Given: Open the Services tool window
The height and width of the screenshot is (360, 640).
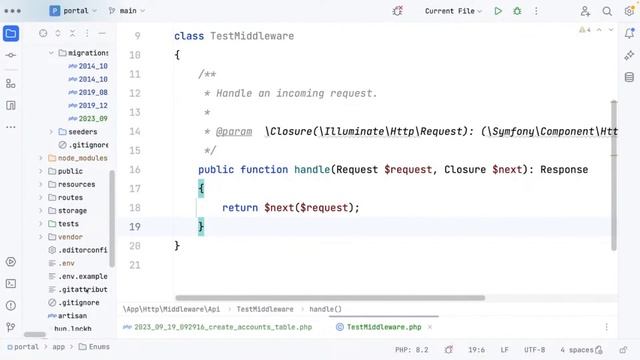Looking at the screenshot, I should (11, 262).
